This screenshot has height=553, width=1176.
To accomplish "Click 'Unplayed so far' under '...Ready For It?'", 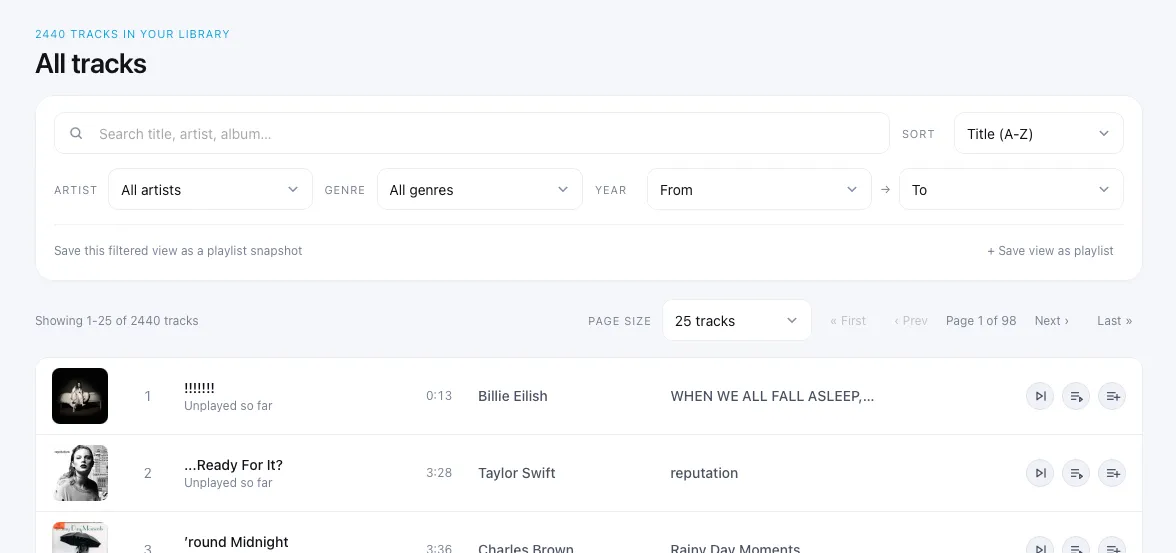I will coord(228,482).
